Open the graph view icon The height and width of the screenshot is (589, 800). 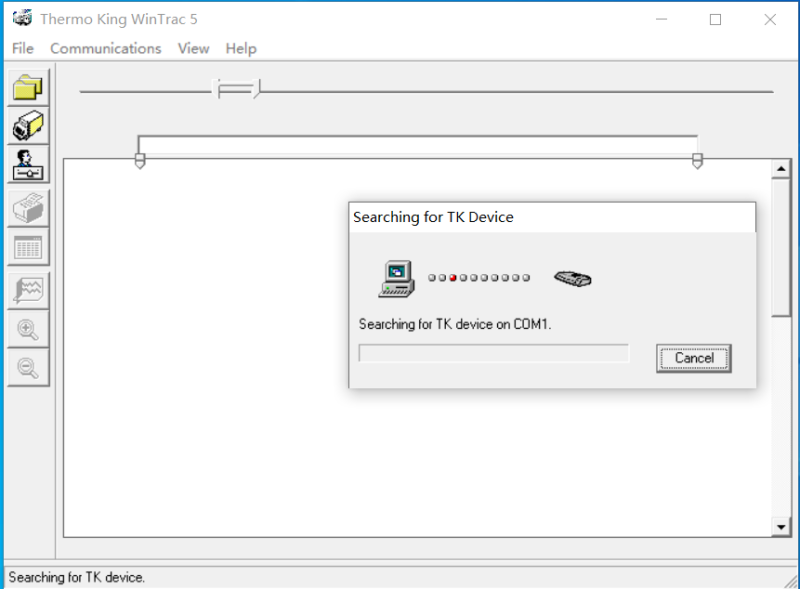(x=27, y=291)
